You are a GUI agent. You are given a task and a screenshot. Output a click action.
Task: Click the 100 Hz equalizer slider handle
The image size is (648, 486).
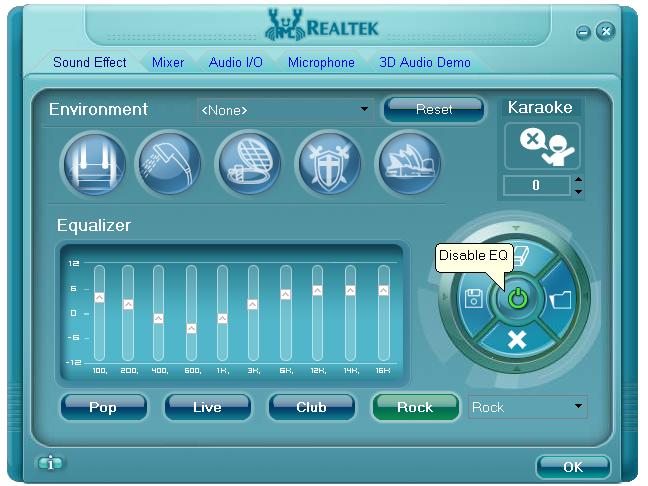click(99, 298)
